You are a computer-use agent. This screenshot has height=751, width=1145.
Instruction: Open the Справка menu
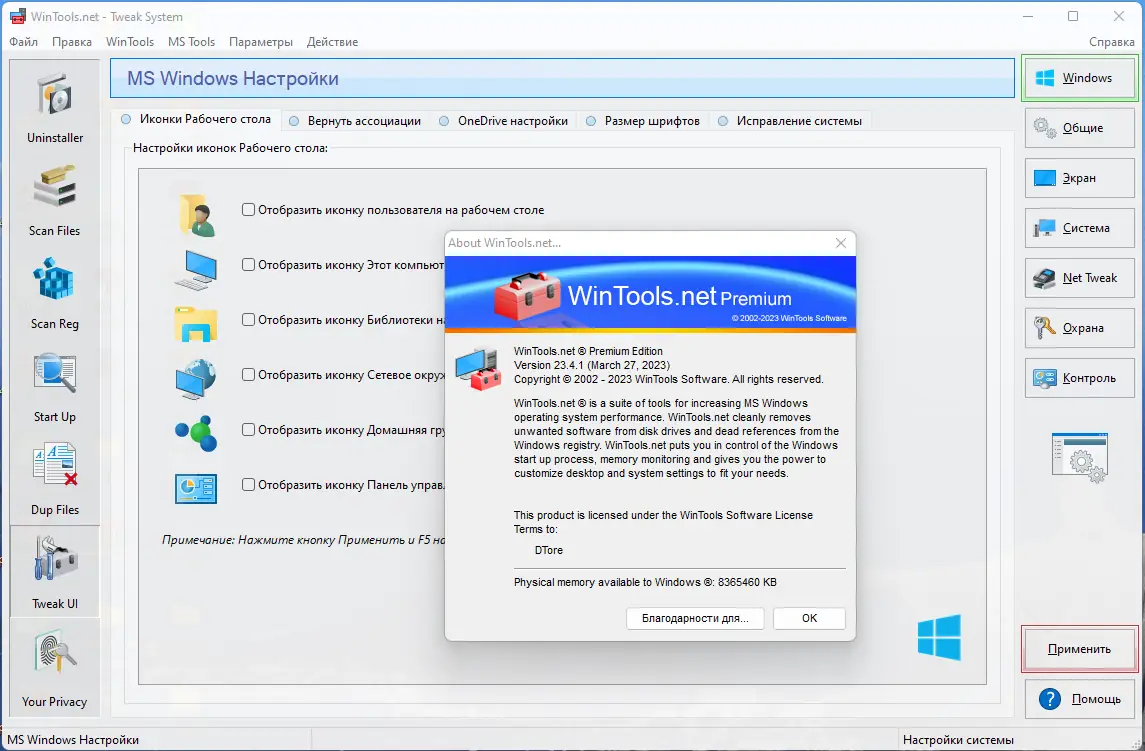tap(1111, 42)
